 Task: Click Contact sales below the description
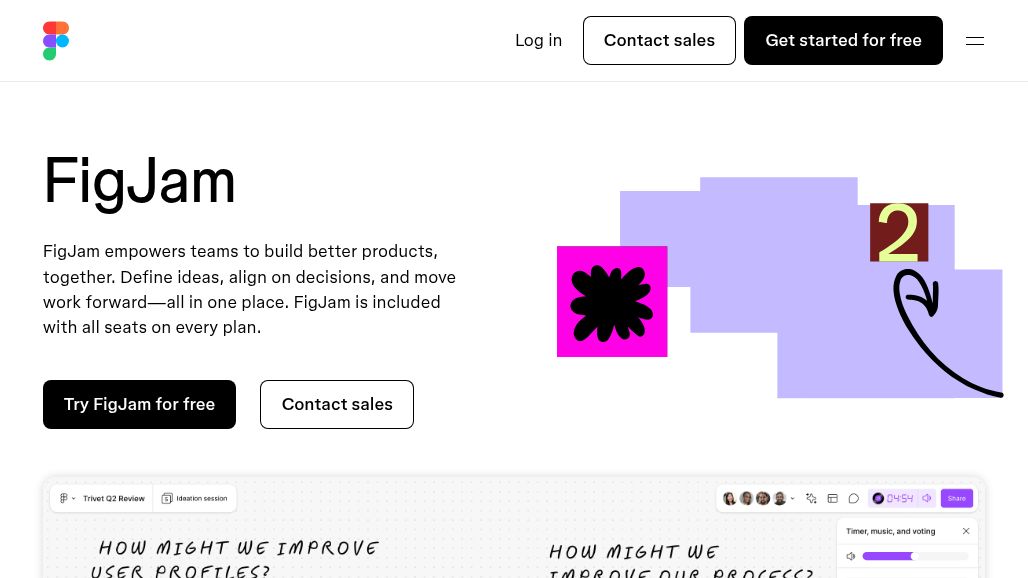point(337,404)
